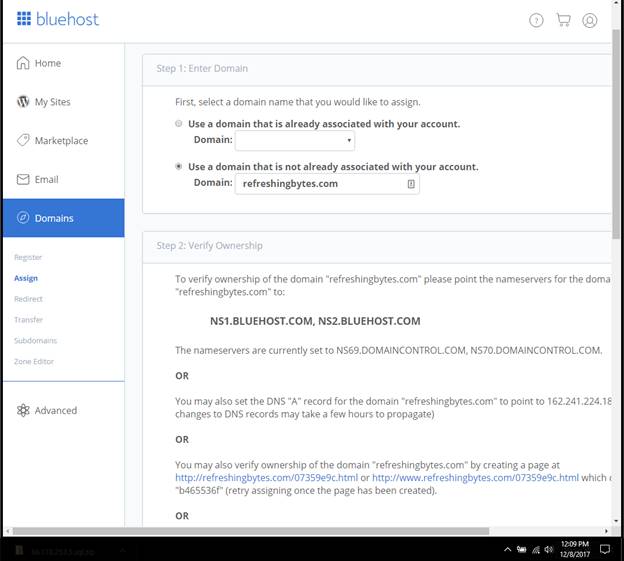Open the Action Center notification icon

click(605, 549)
